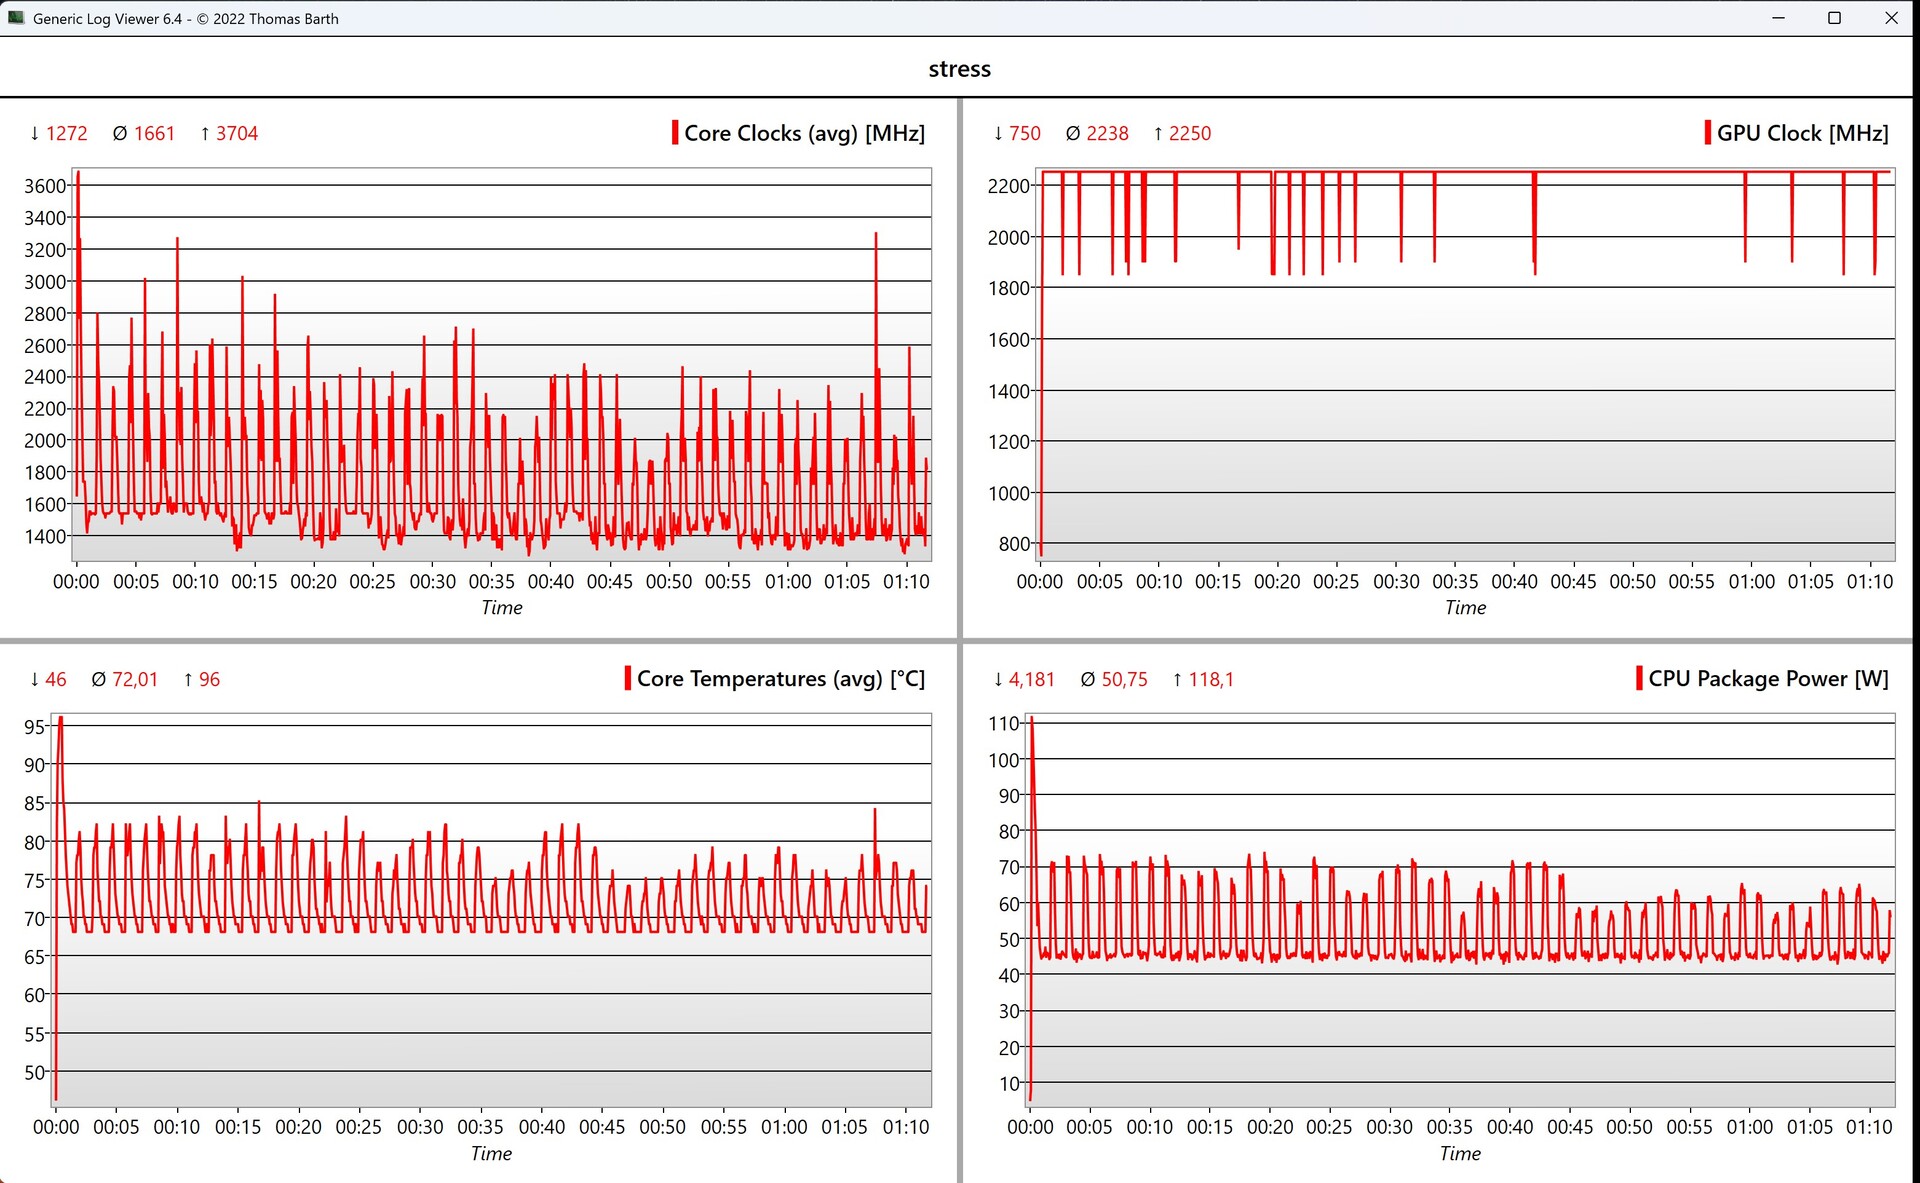
Task: Click Core Temperatures average value 72,01
Action: pyautogui.click(x=135, y=680)
